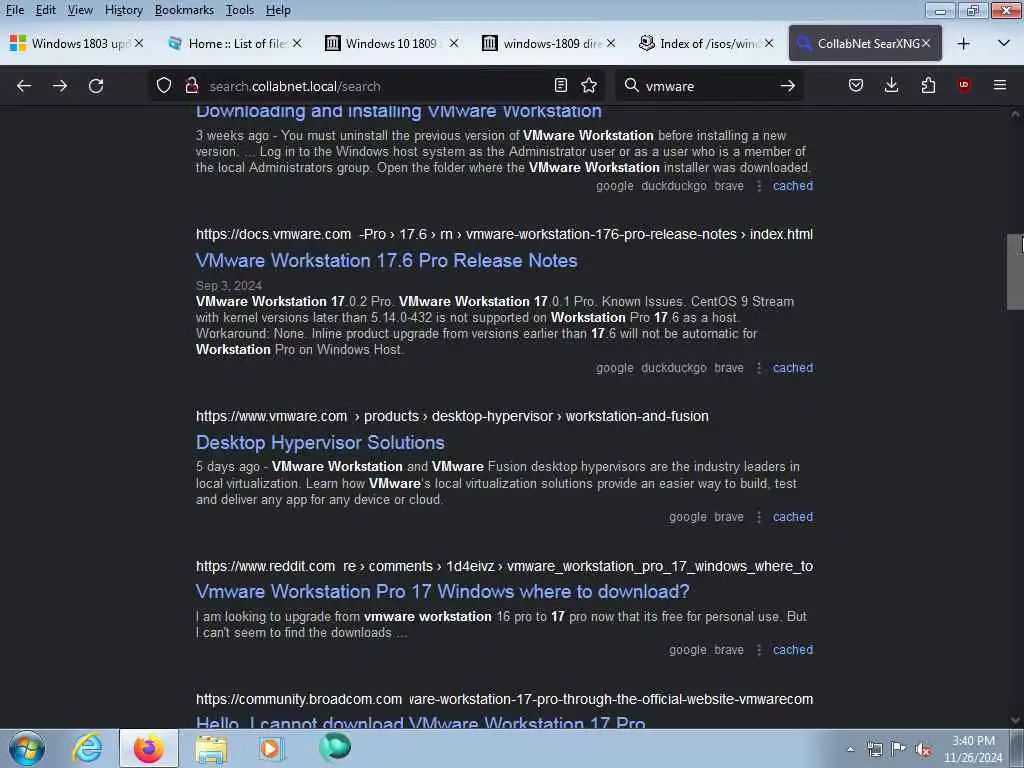Open Desktop Hypervisor Solutions result
Screen dimensions: 1024x768
[x=320, y=443]
